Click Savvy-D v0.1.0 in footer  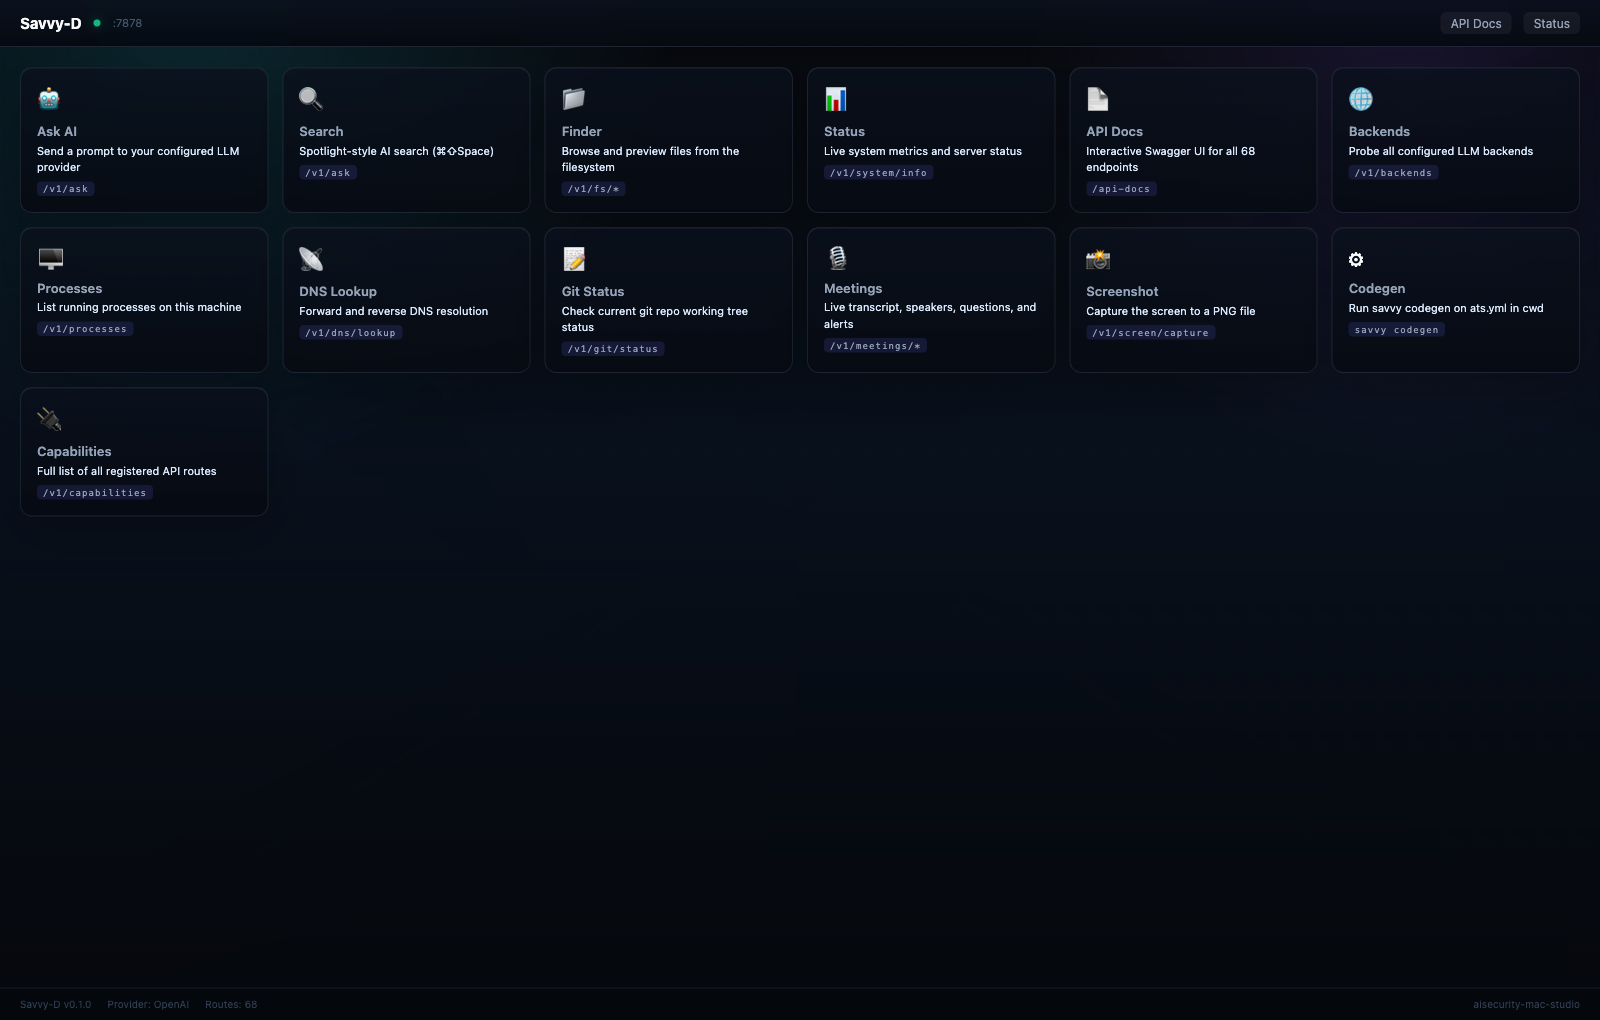coord(55,1004)
